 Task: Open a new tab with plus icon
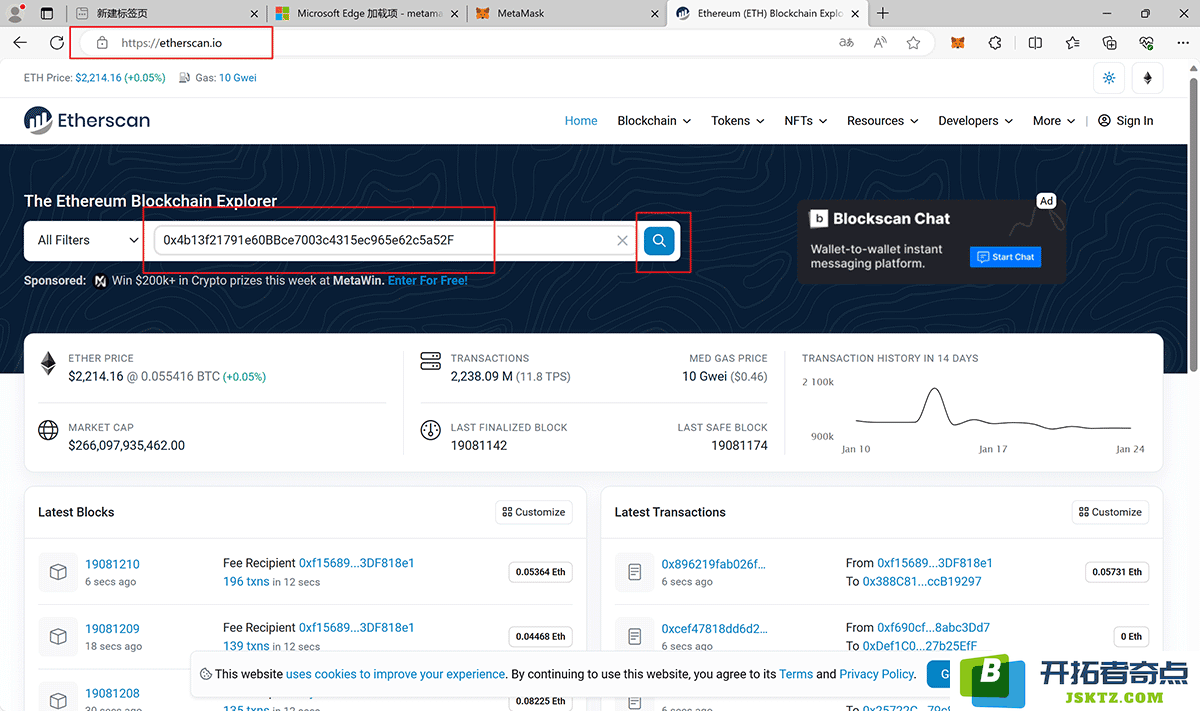883,14
